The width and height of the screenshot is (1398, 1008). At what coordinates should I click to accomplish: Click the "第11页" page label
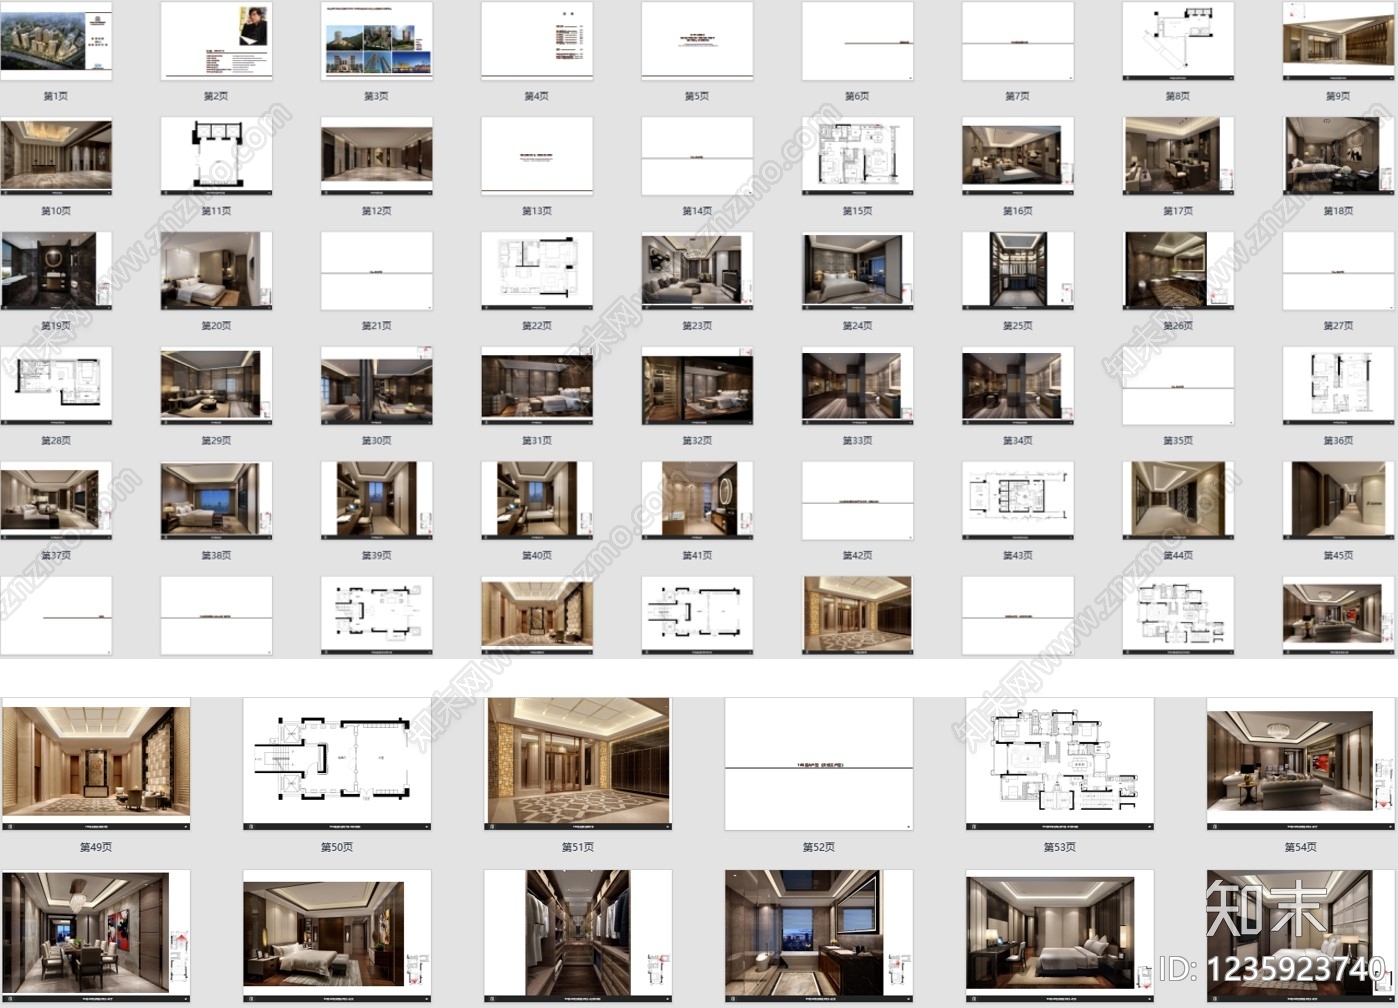216,211
